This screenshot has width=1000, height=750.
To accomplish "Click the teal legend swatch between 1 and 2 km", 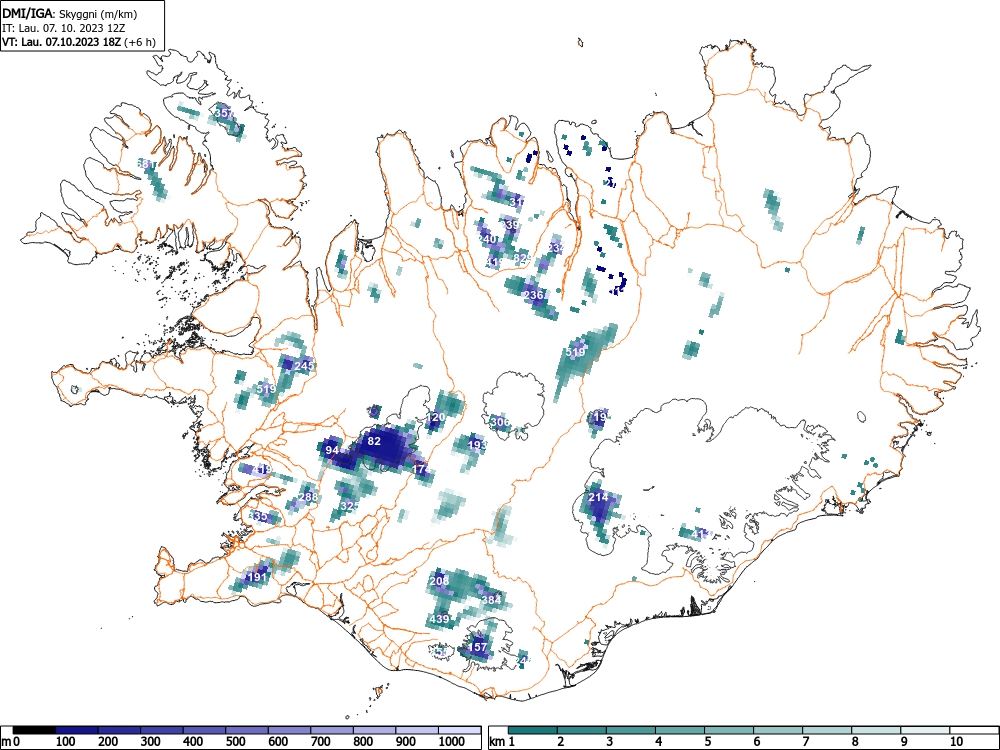I will (x=533, y=729).
